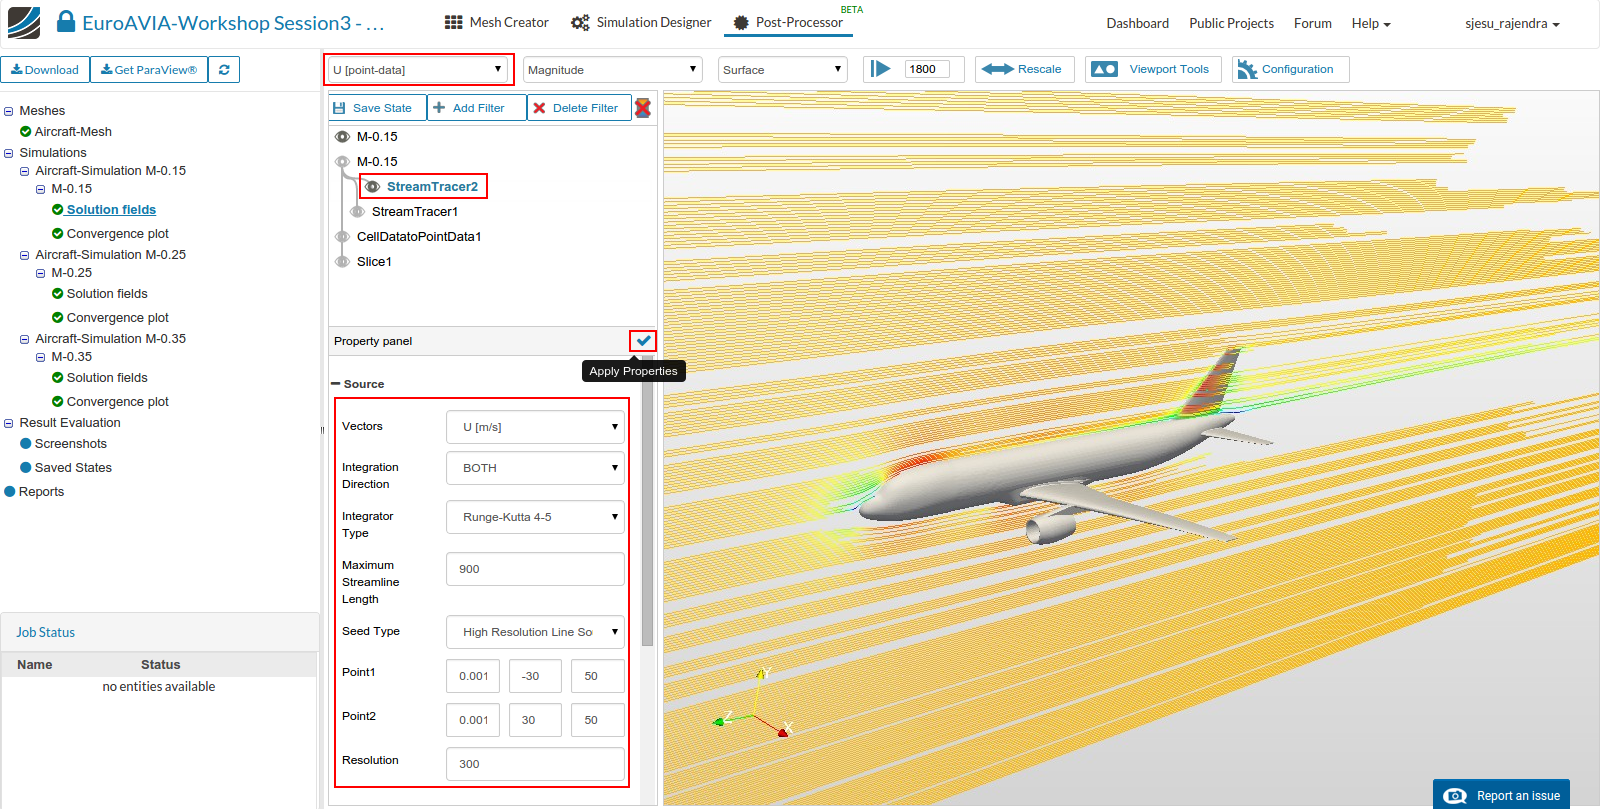Switch to the Post-Processor tab
The height and width of the screenshot is (809, 1600).
tap(788, 22)
